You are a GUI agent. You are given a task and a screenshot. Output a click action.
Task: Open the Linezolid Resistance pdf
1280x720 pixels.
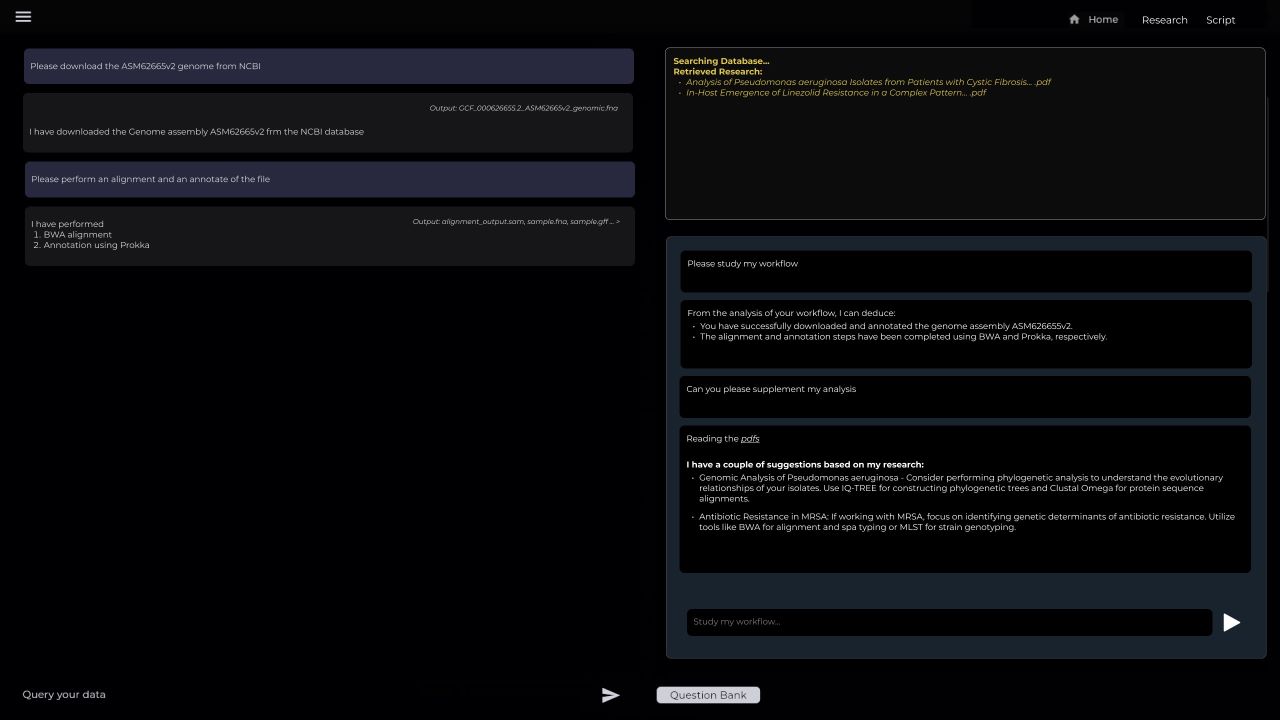(835, 93)
